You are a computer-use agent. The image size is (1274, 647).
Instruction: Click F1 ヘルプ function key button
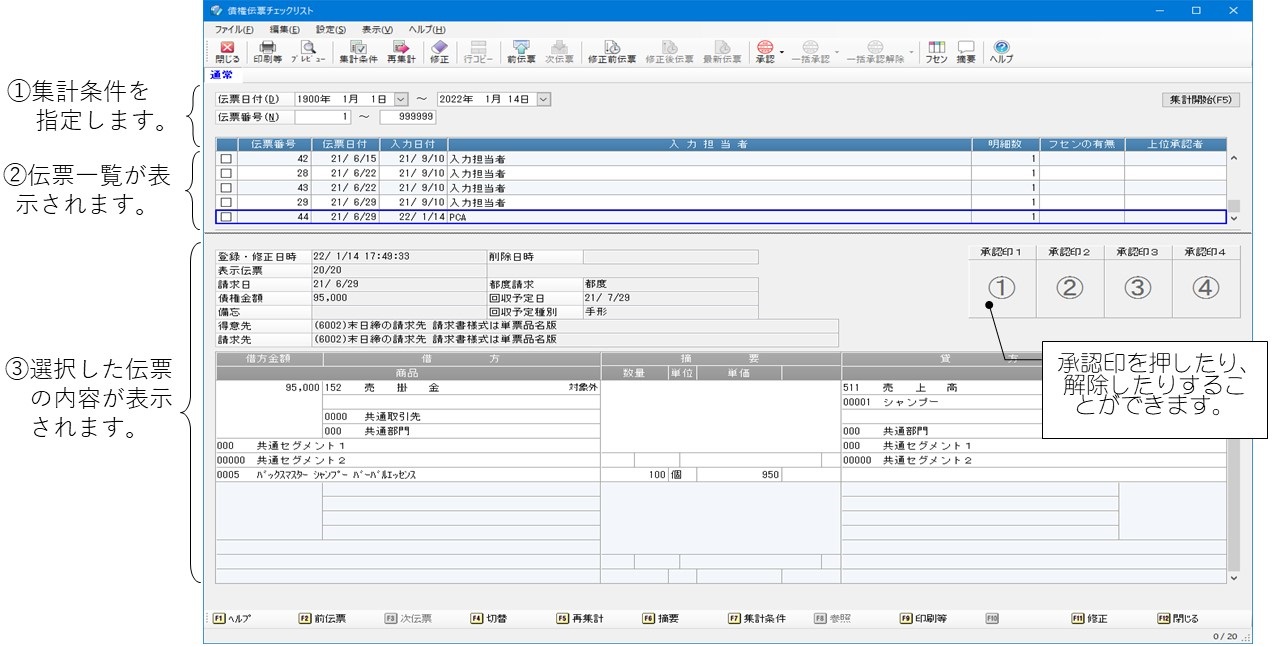[232, 619]
